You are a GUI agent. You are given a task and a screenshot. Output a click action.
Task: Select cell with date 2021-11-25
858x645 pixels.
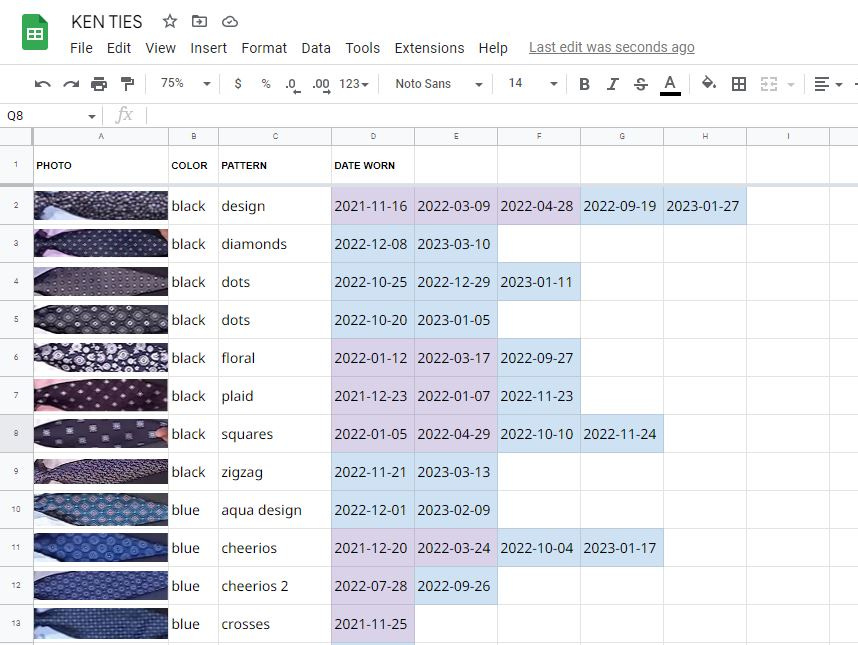pos(373,624)
